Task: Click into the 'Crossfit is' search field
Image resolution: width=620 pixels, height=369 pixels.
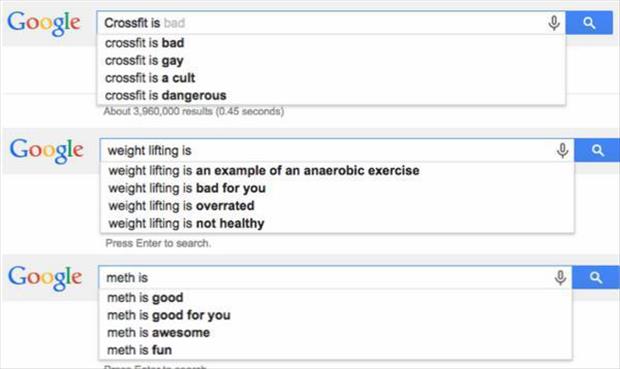Action: (x=322, y=23)
